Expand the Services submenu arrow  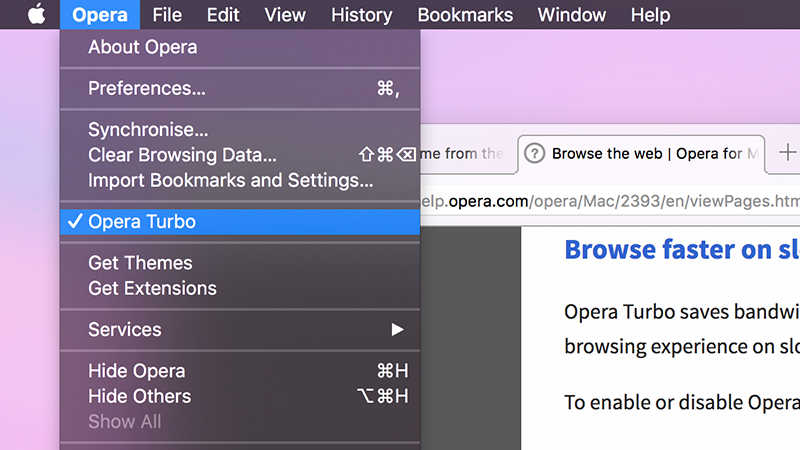click(x=397, y=330)
